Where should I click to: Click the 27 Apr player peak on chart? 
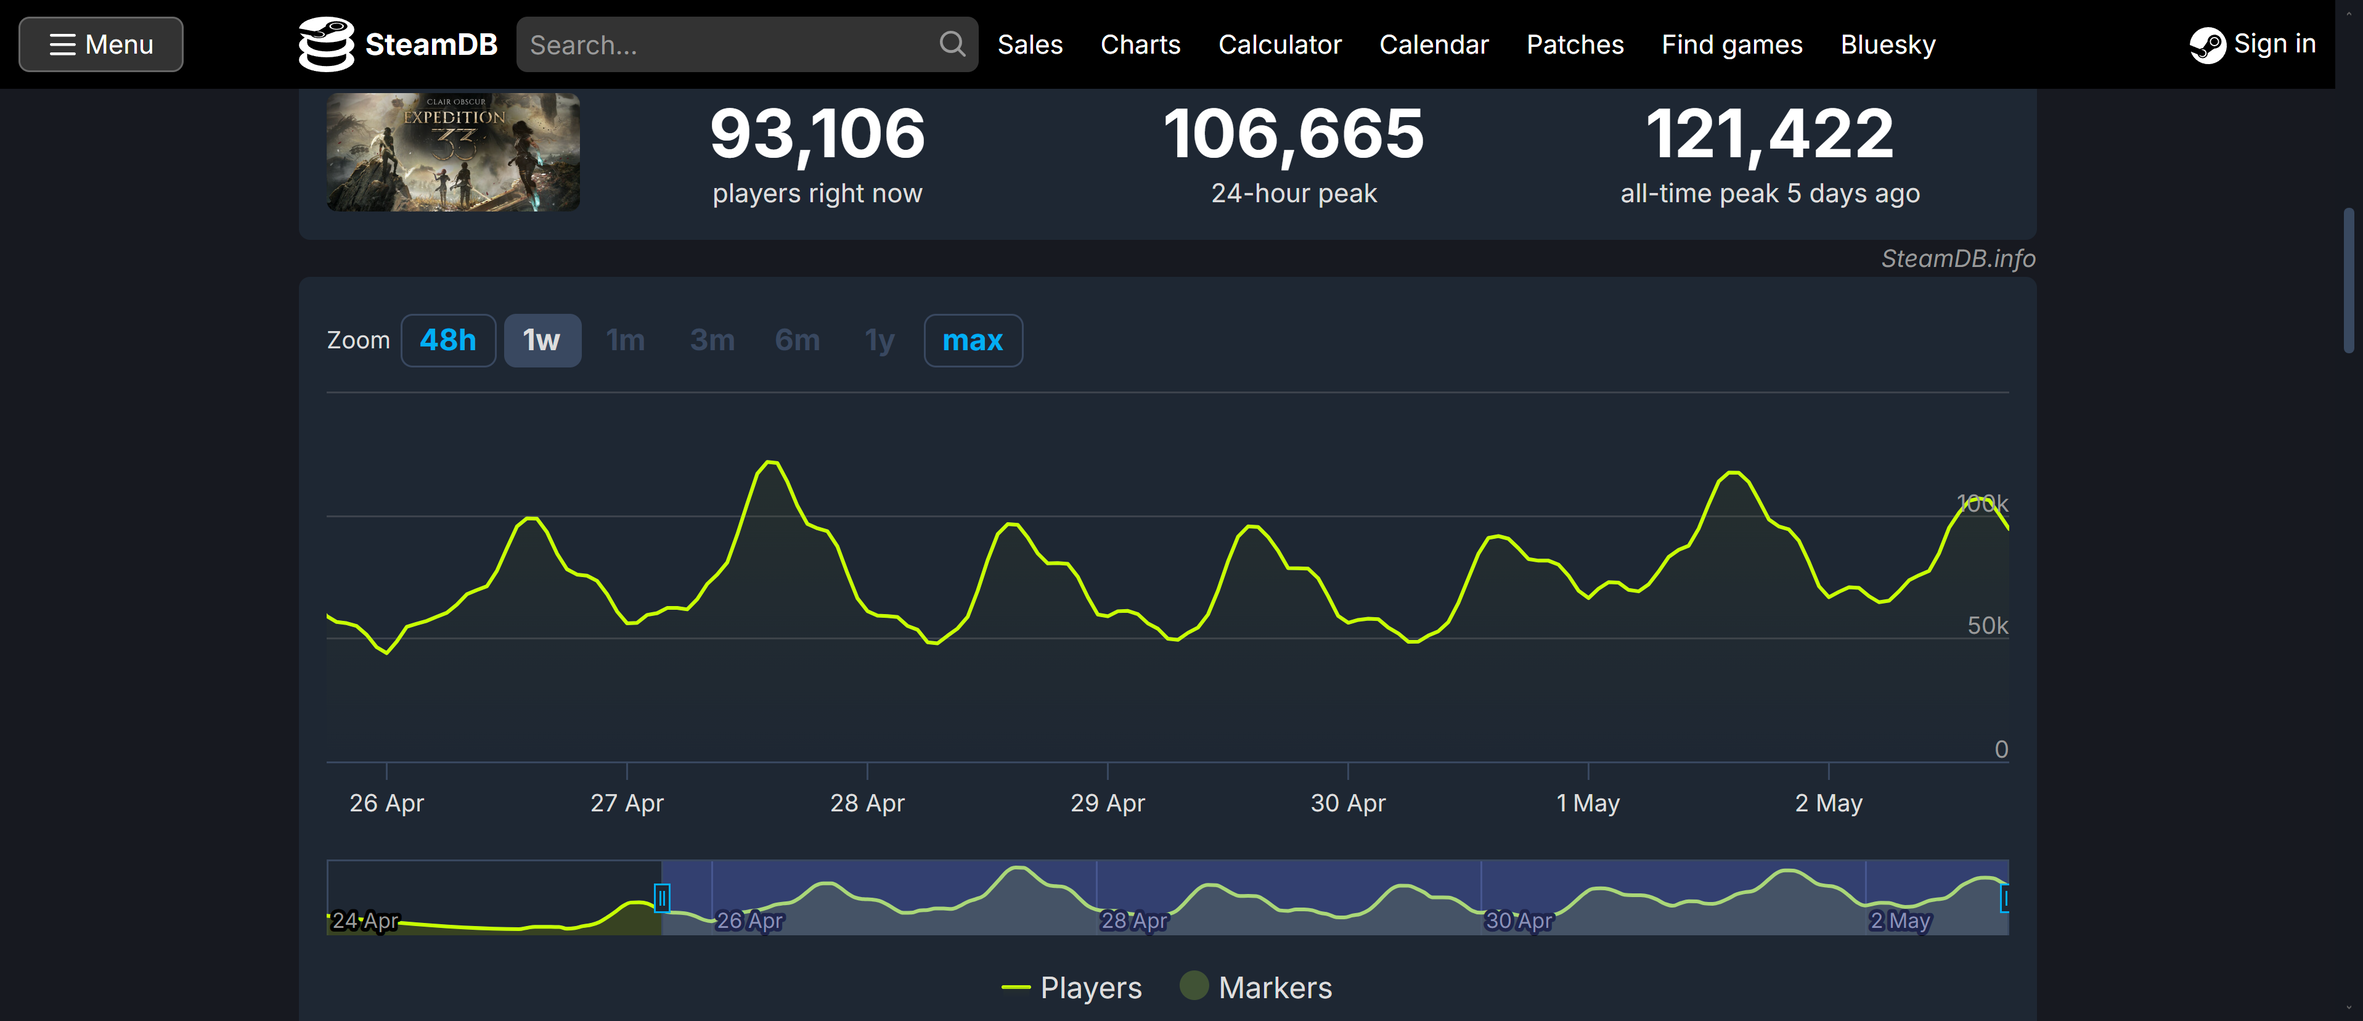pyautogui.click(x=771, y=462)
